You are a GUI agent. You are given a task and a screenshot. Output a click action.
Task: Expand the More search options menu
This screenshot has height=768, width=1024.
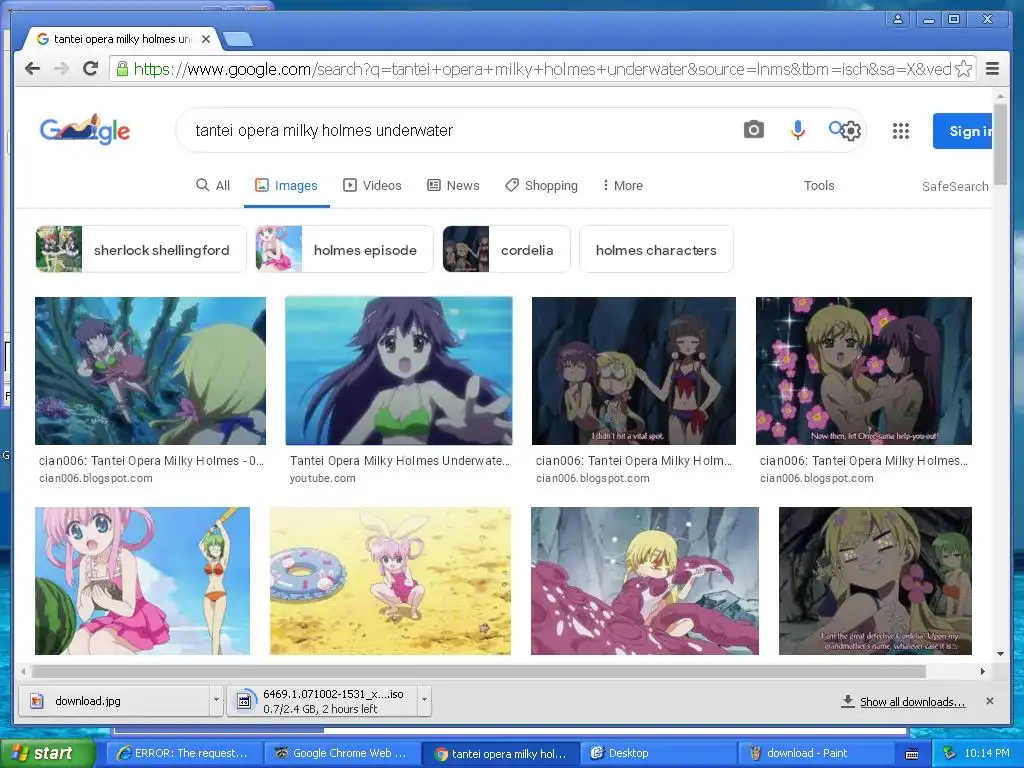coord(622,185)
